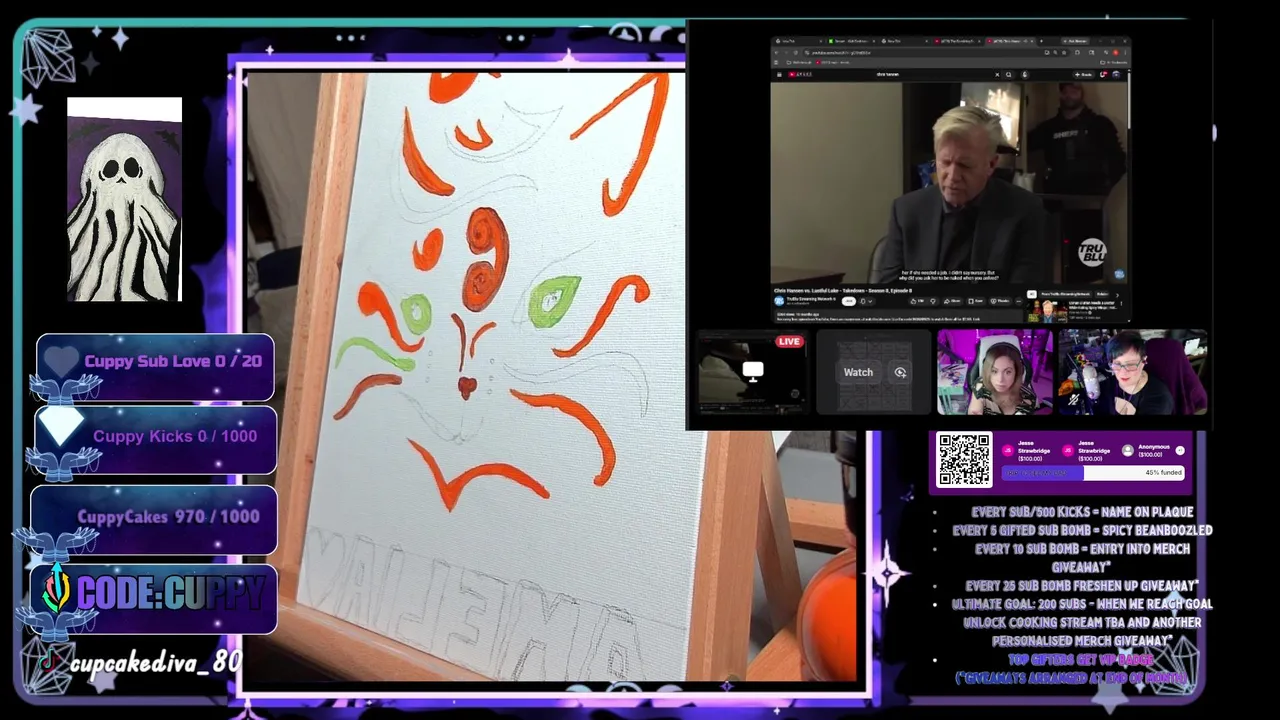
Task: Activate YouTube voice search microphone
Action: pos(1025,74)
